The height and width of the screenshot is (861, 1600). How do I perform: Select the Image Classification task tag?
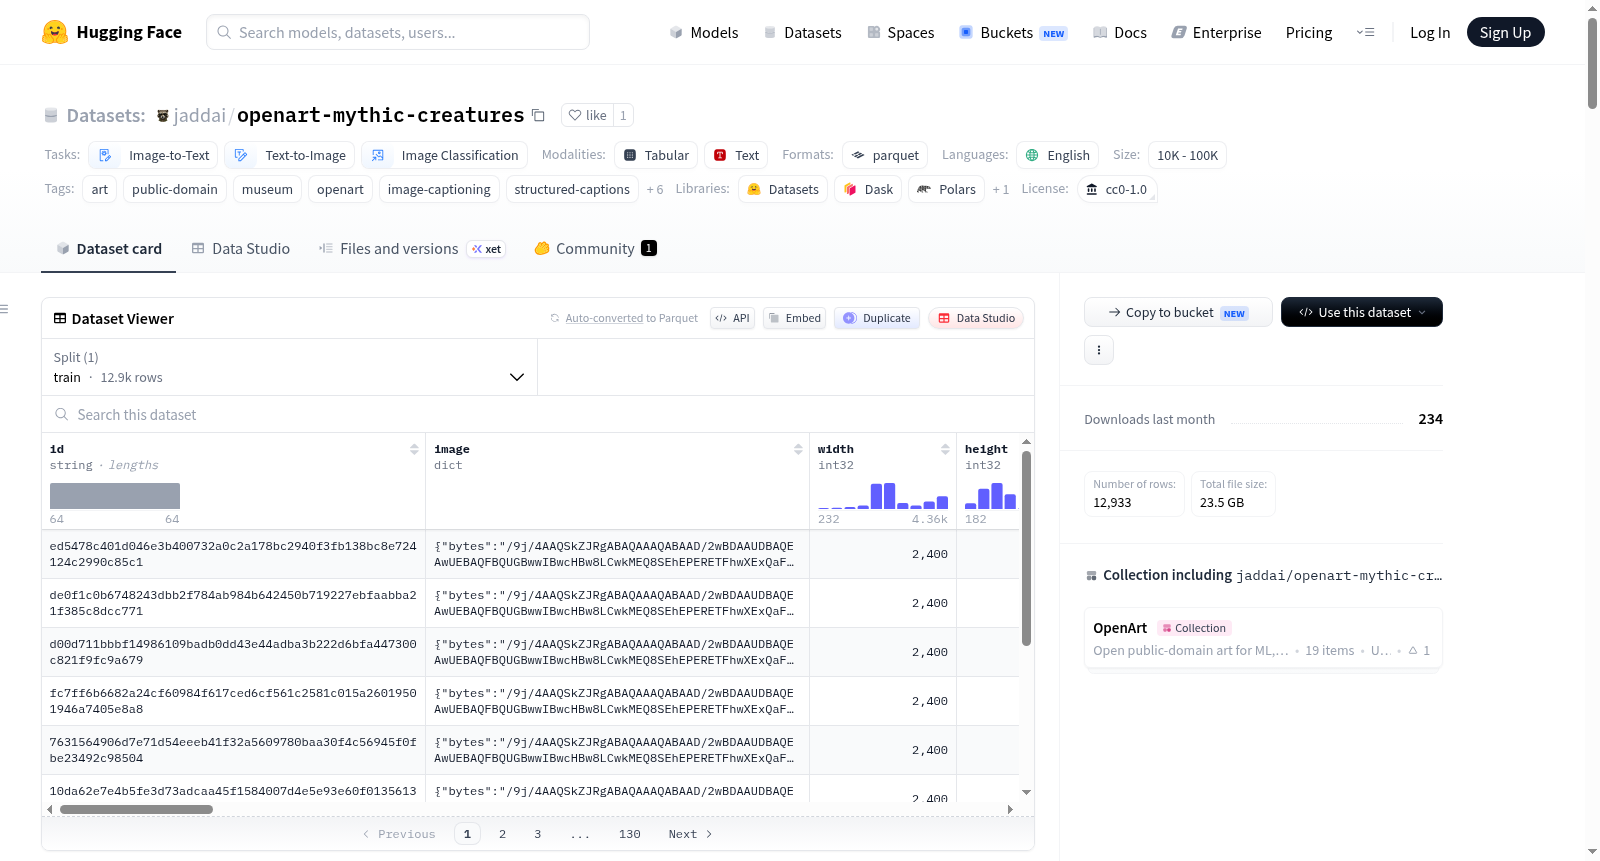point(444,155)
